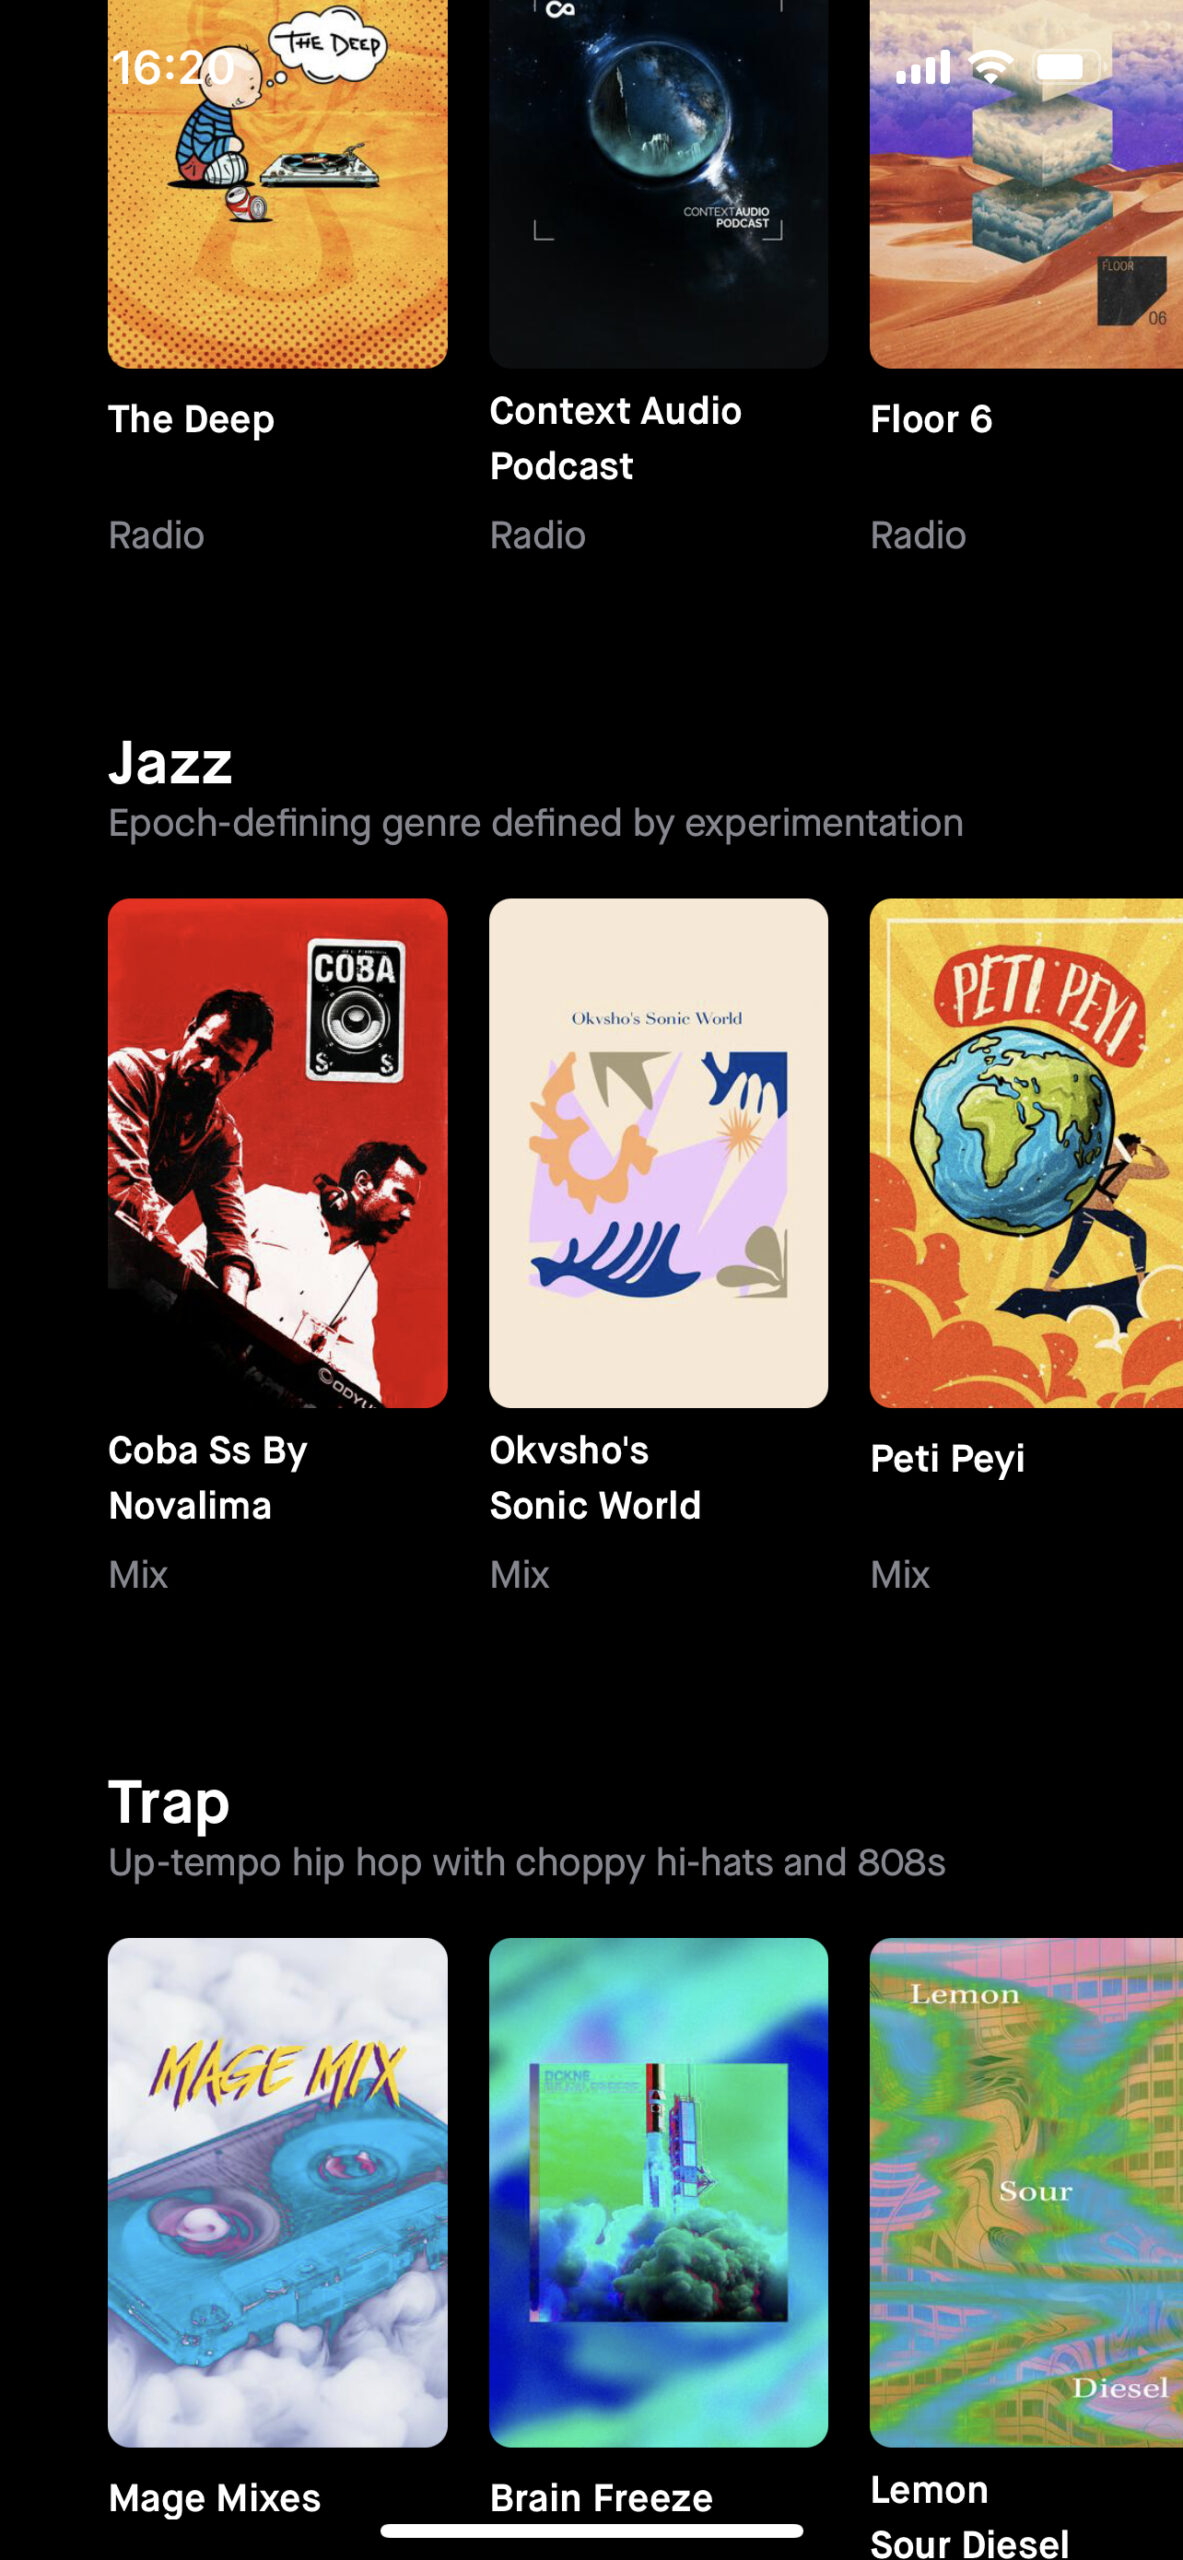
Task: Tap the Mage Mixes title
Action: (214, 2498)
